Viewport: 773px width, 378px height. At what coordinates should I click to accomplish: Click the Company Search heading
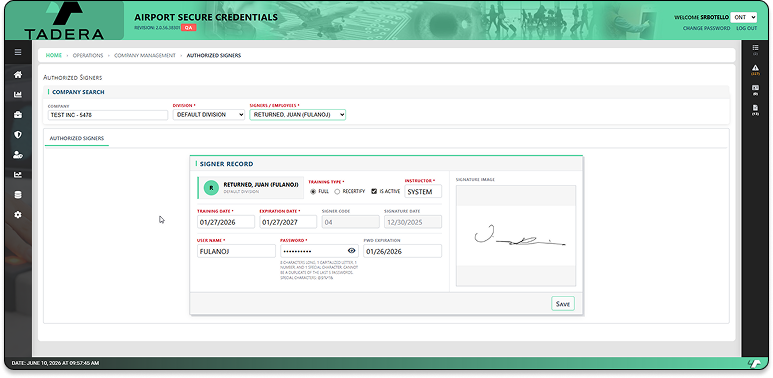(x=78, y=92)
